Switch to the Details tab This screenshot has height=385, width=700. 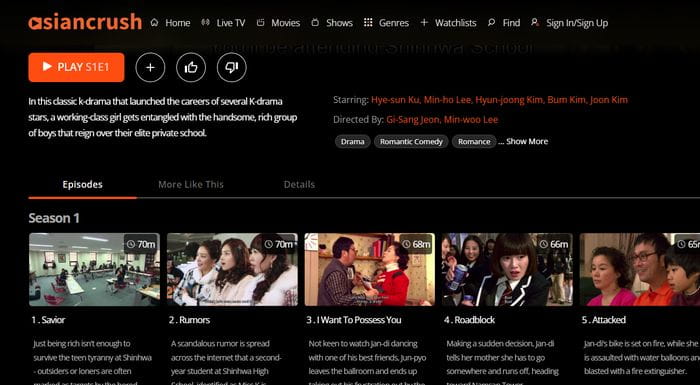coord(299,184)
